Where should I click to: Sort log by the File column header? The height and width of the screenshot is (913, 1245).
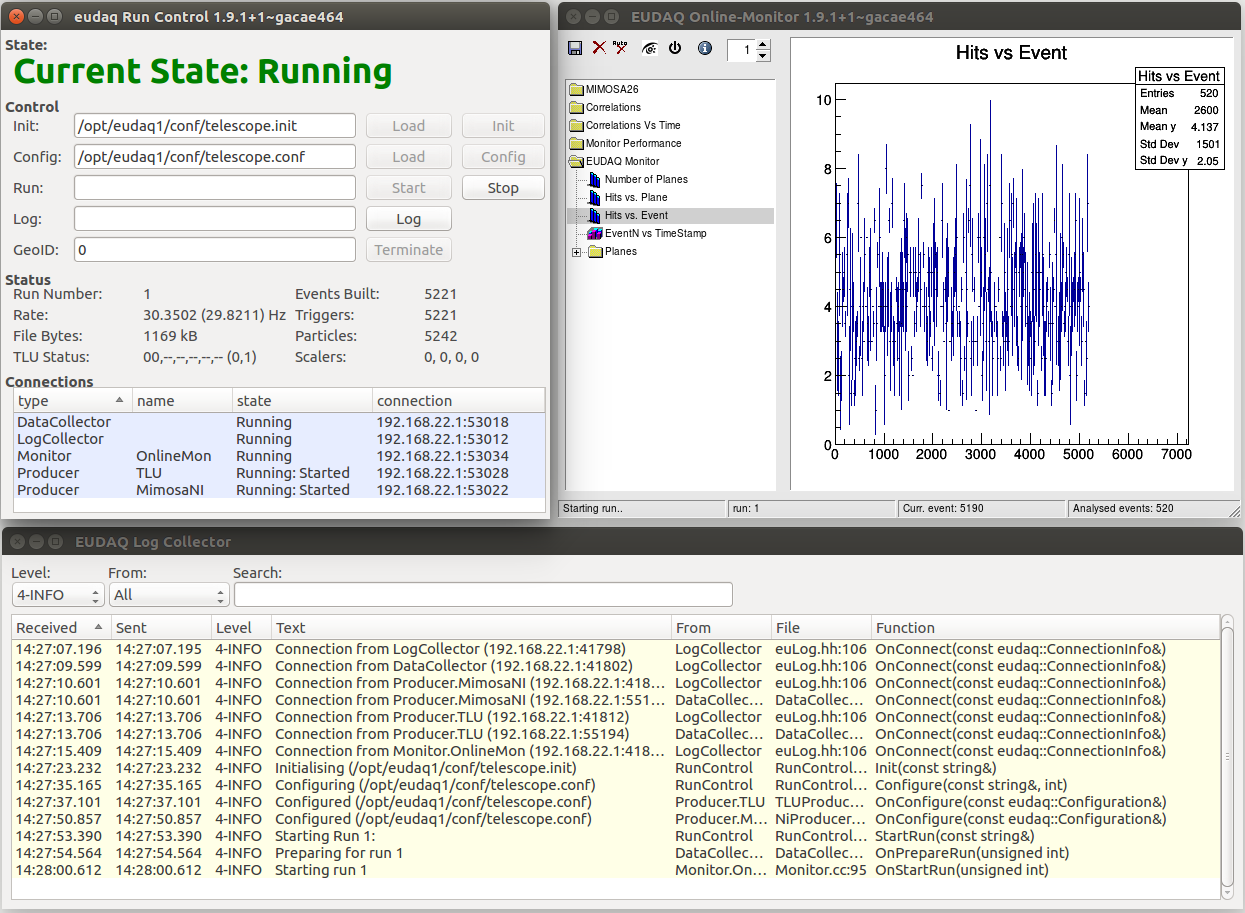[x=821, y=628]
